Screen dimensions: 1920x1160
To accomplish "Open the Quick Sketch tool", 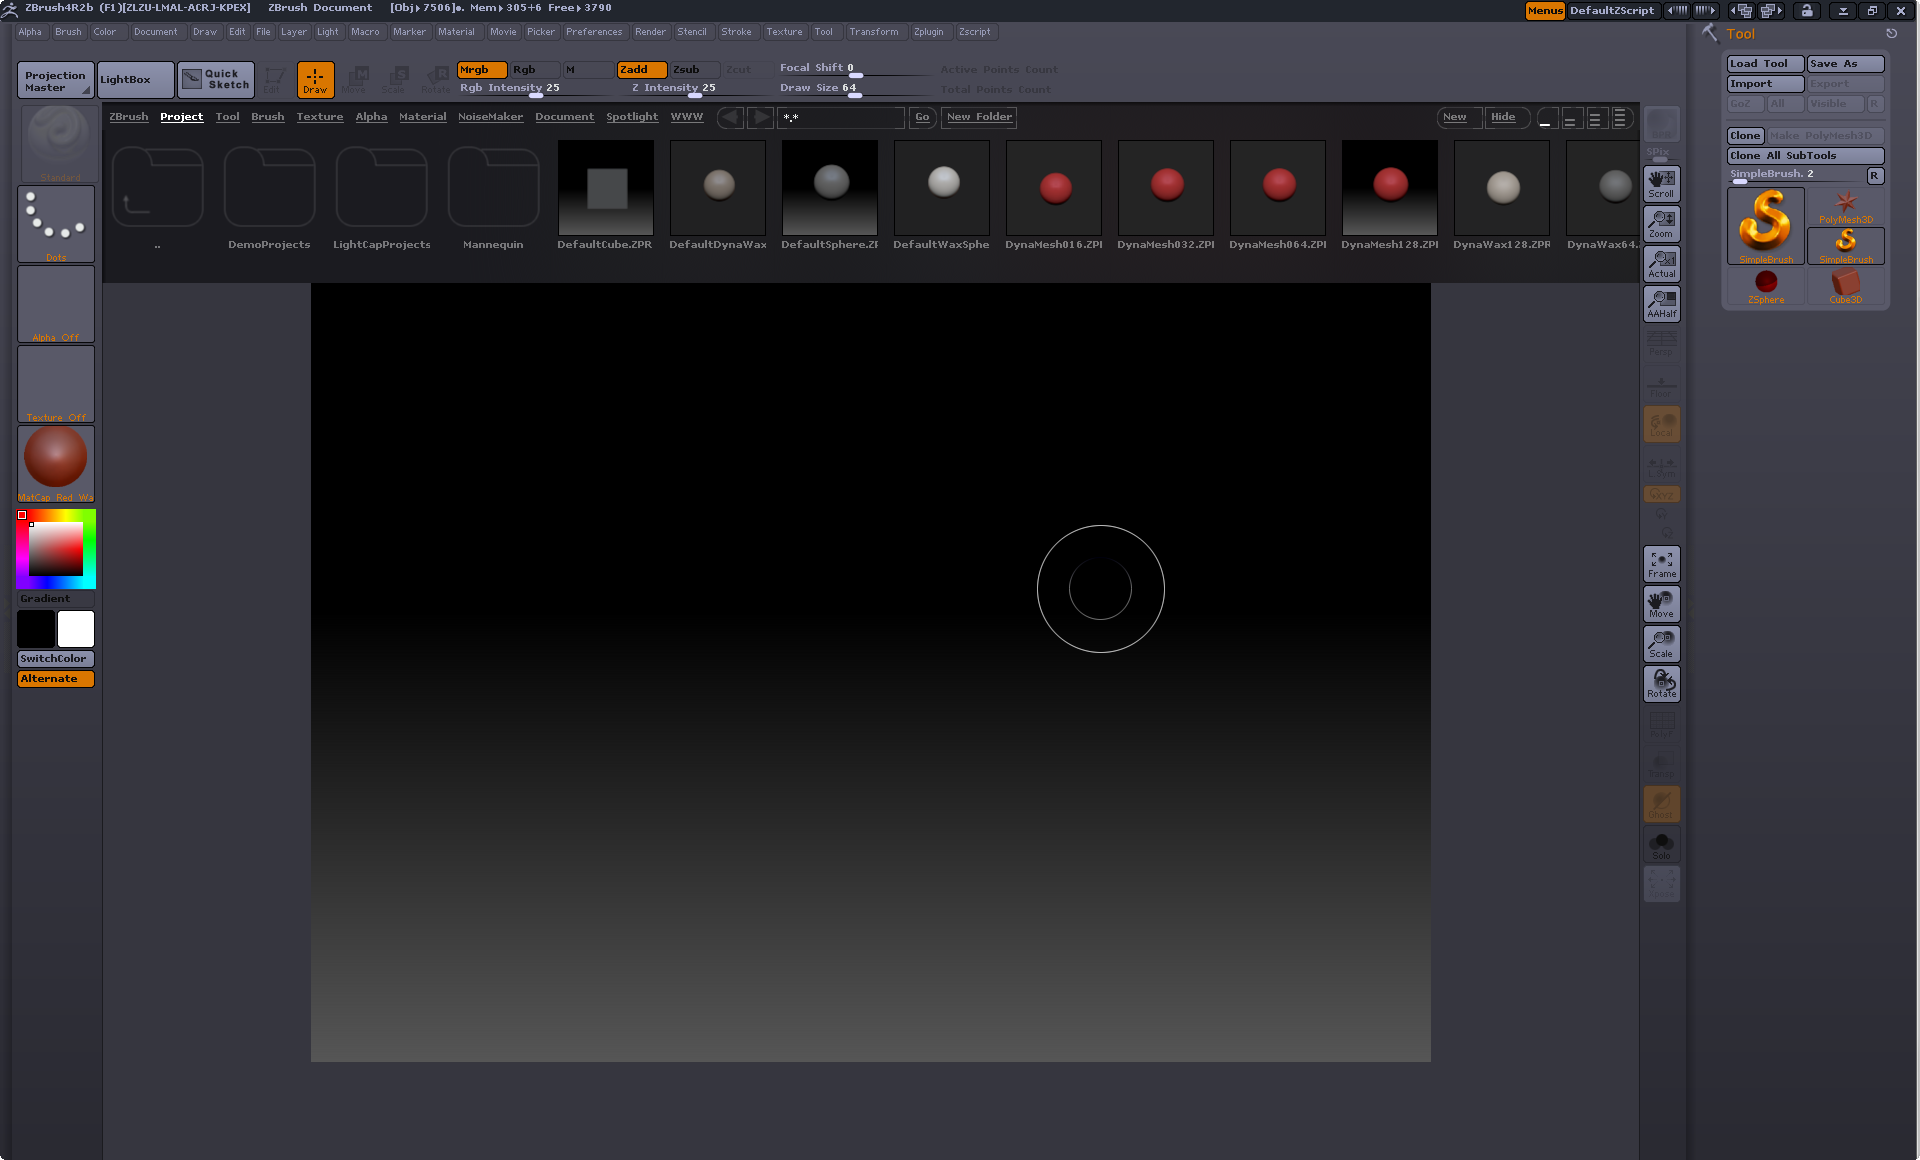I will point(216,79).
